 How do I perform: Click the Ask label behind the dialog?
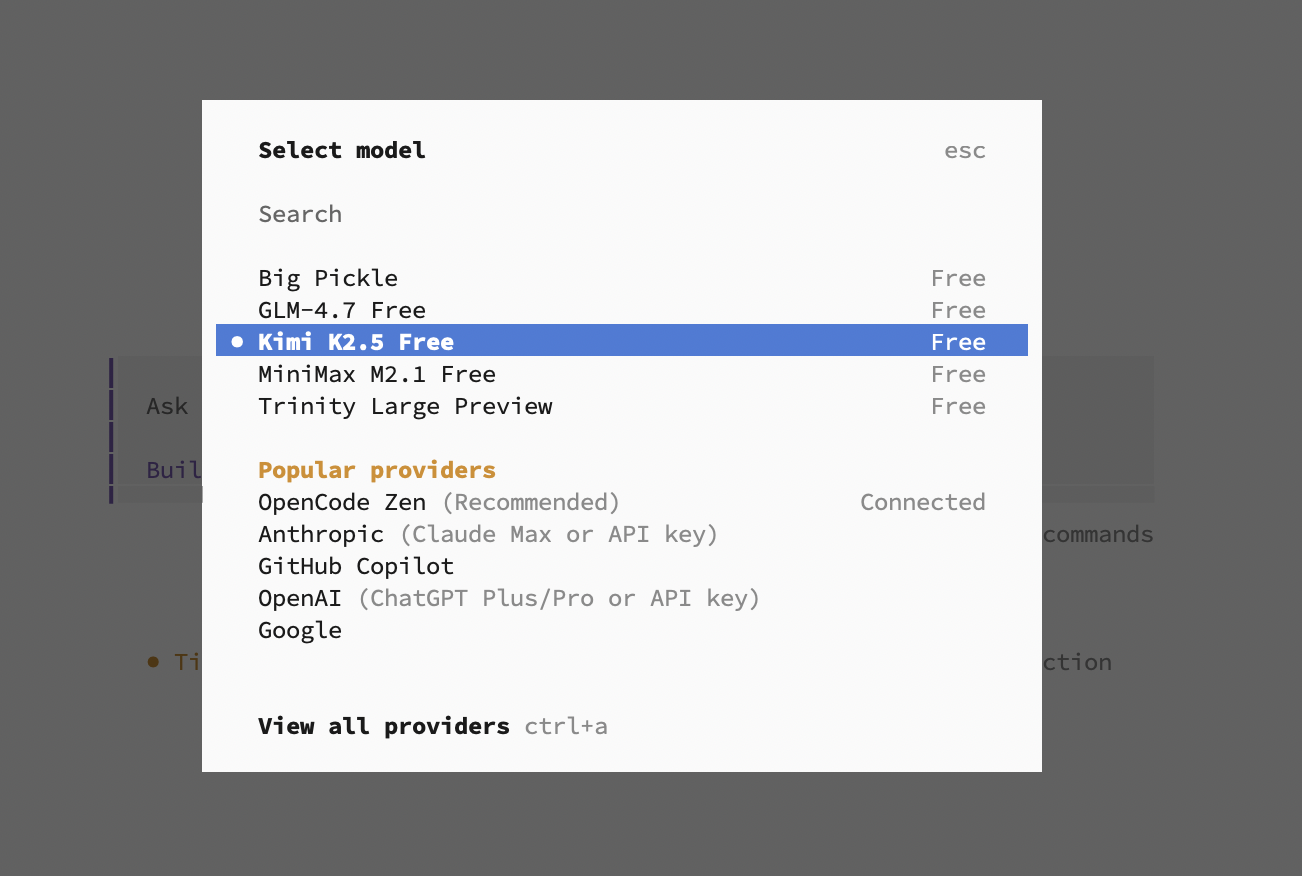tap(167, 406)
